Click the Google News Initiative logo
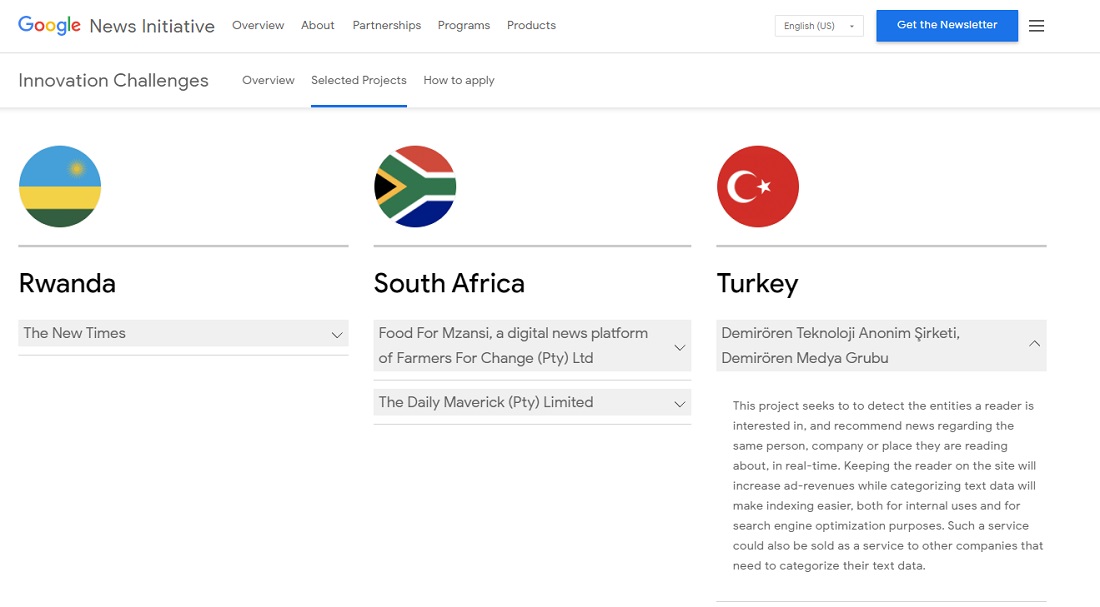Image resolution: width=1100 pixels, height=607 pixels. tap(116, 25)
